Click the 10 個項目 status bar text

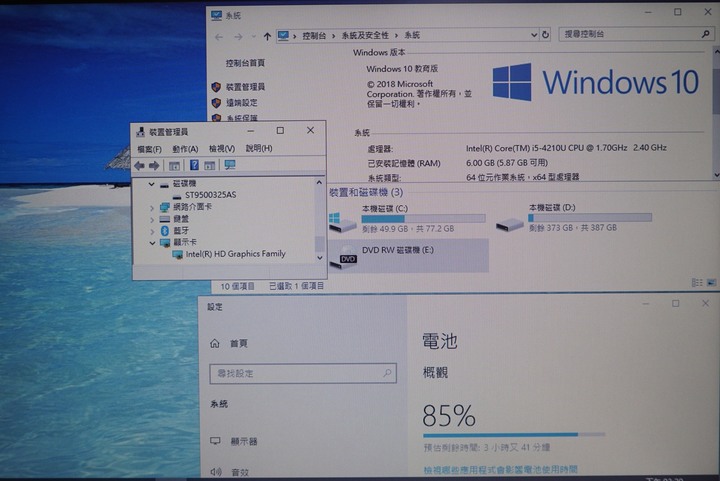pos(237,286)
